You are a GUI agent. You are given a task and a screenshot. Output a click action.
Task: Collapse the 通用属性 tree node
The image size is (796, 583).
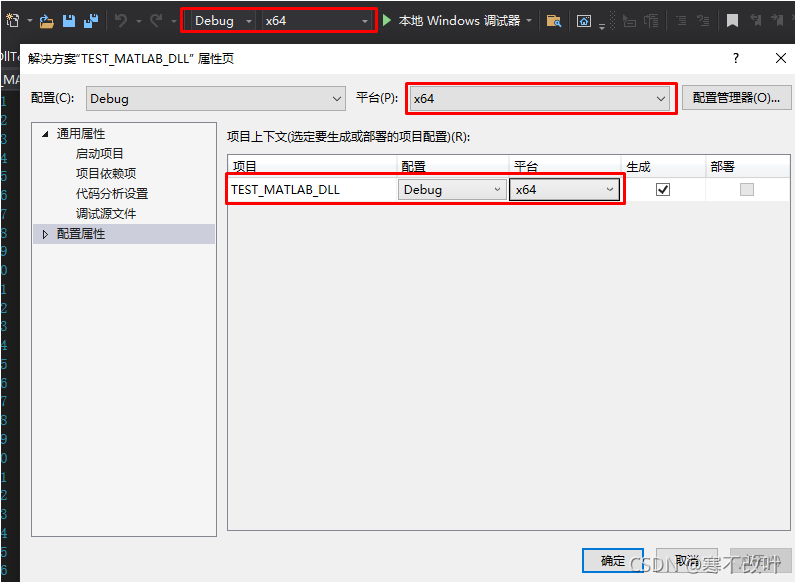[x=45, y=134]
